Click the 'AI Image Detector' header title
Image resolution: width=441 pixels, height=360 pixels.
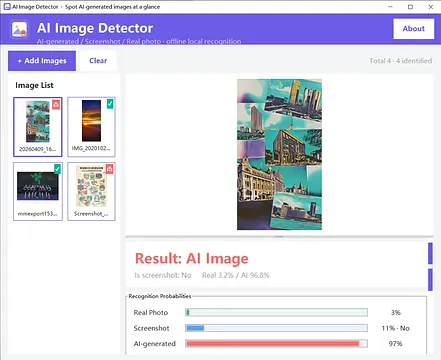coord(95,28)
